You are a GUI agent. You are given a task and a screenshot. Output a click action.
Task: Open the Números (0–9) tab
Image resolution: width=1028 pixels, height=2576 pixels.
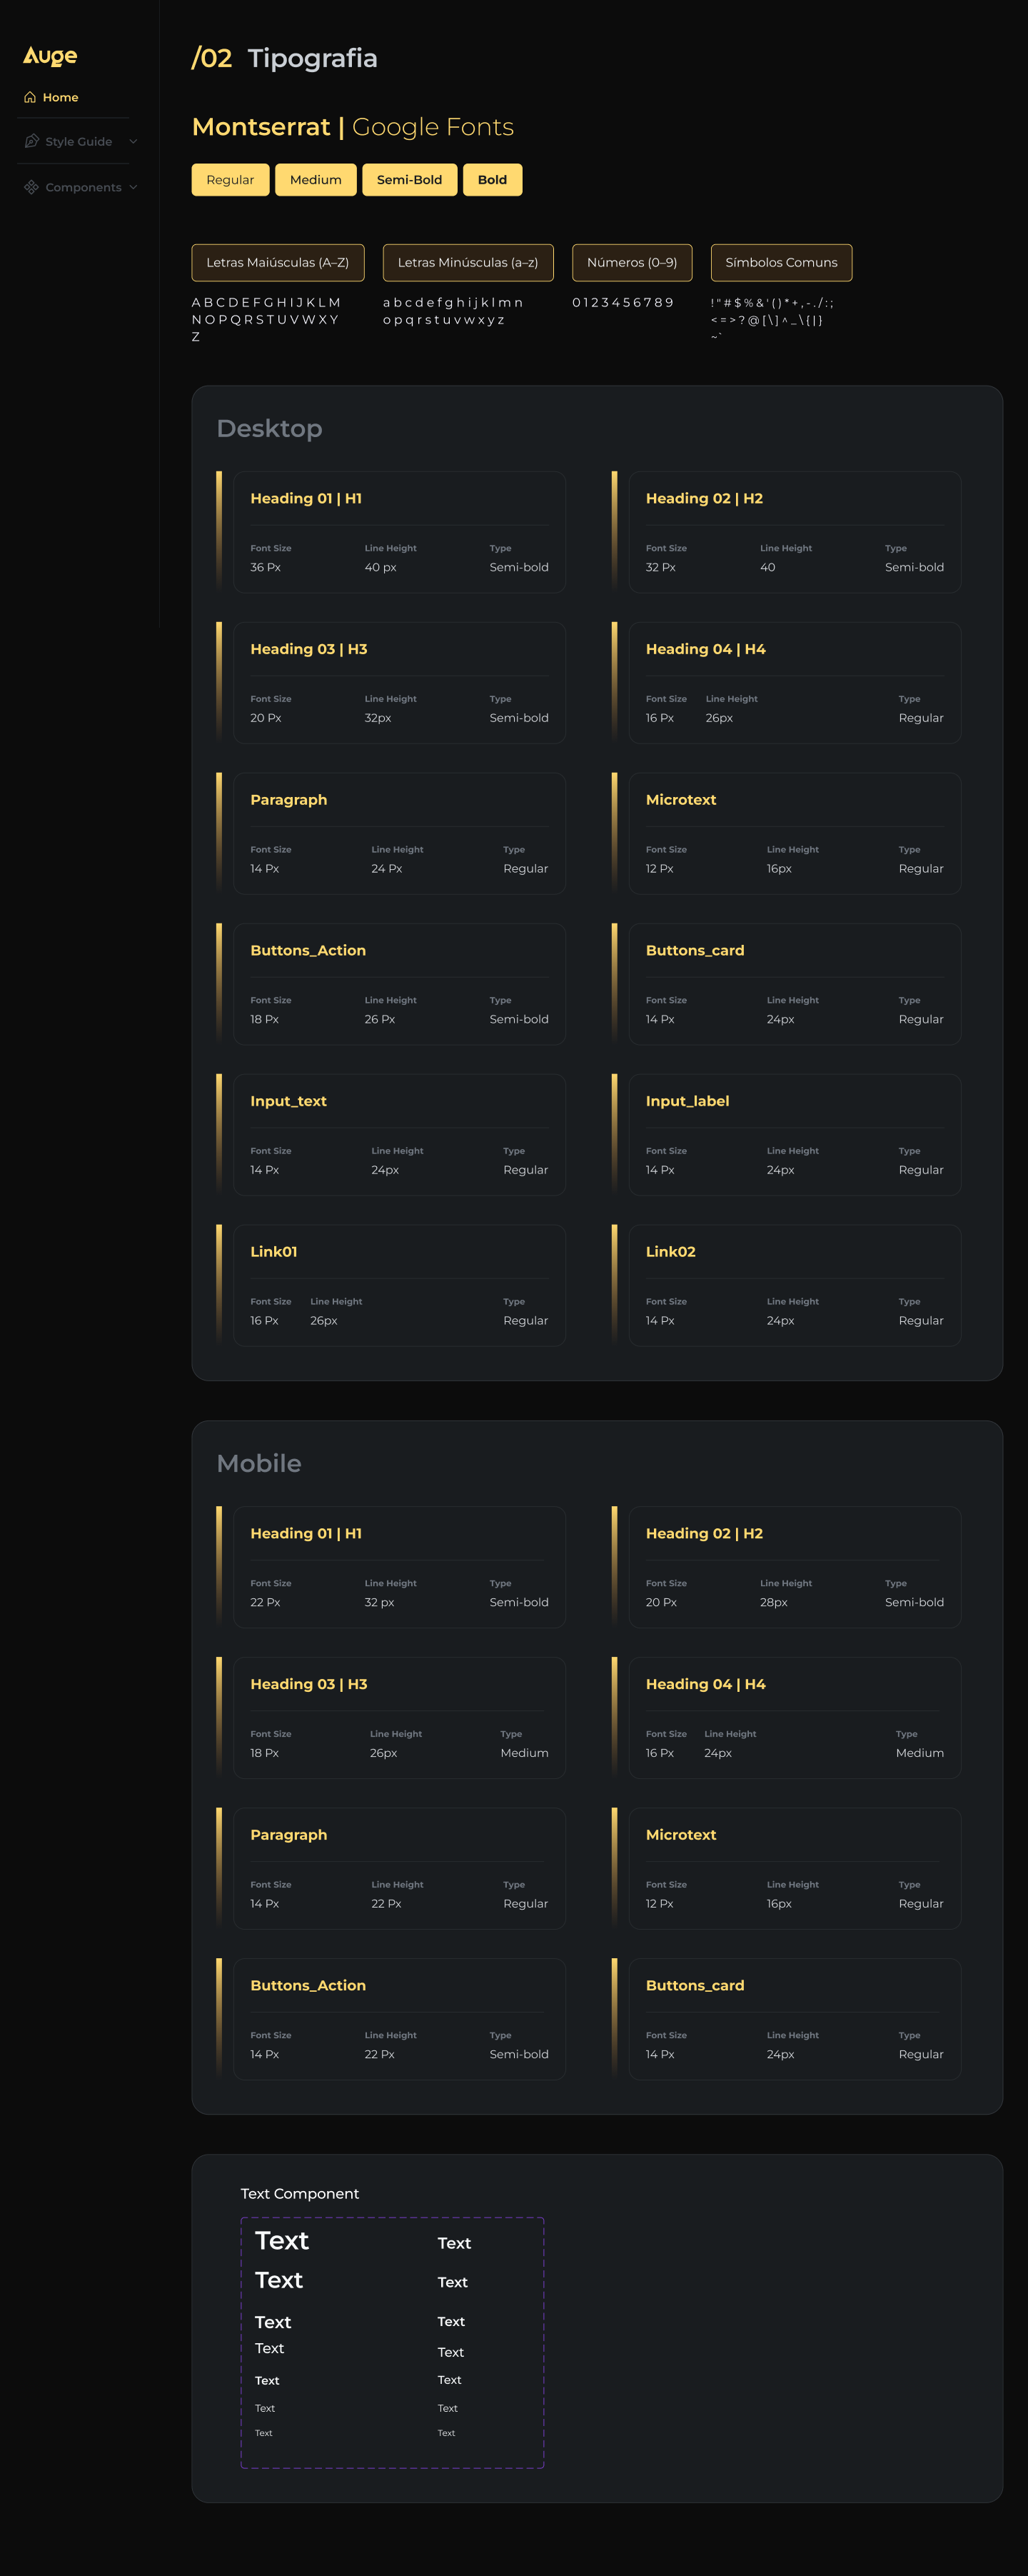pyautogui.click(x=632, y=263)
